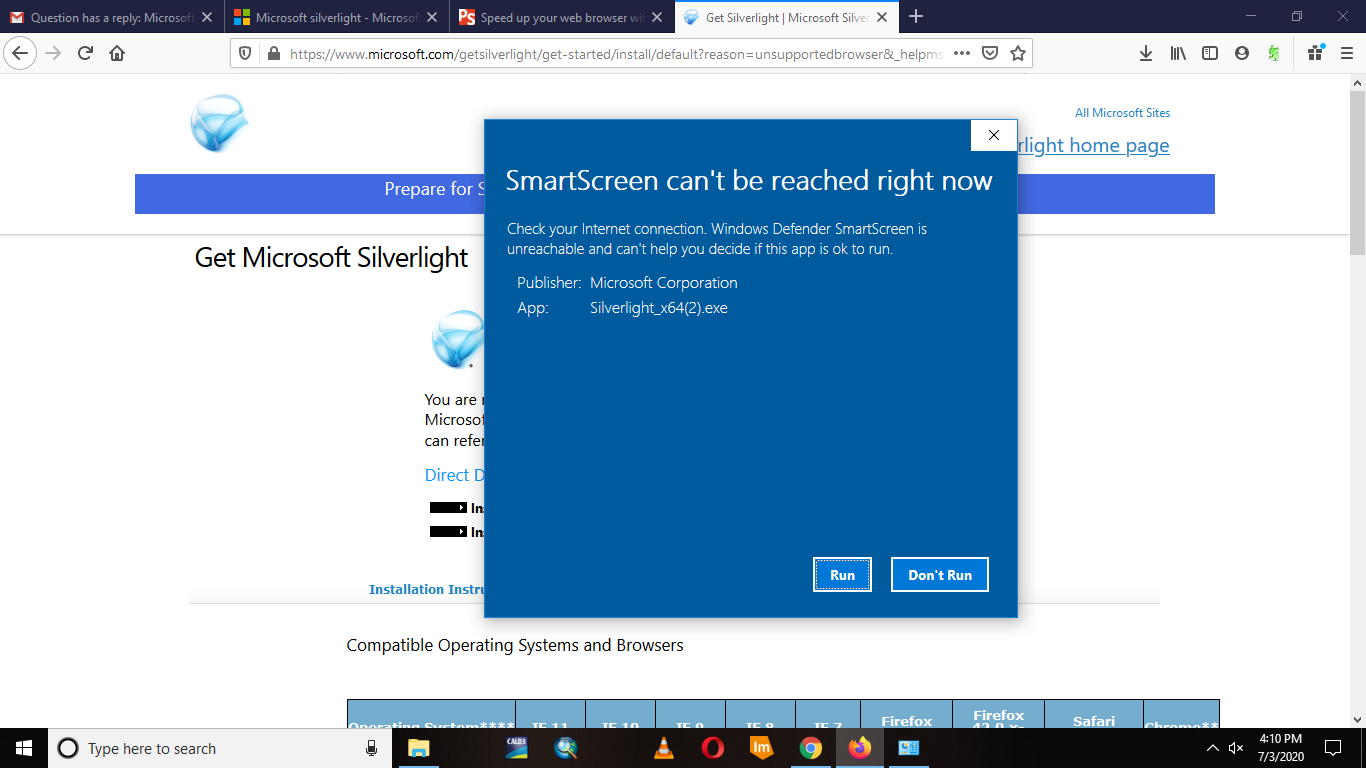Click Cortana circle icon
The image size is (1366, 768).
pyautogui.click(x=68, y=748)
